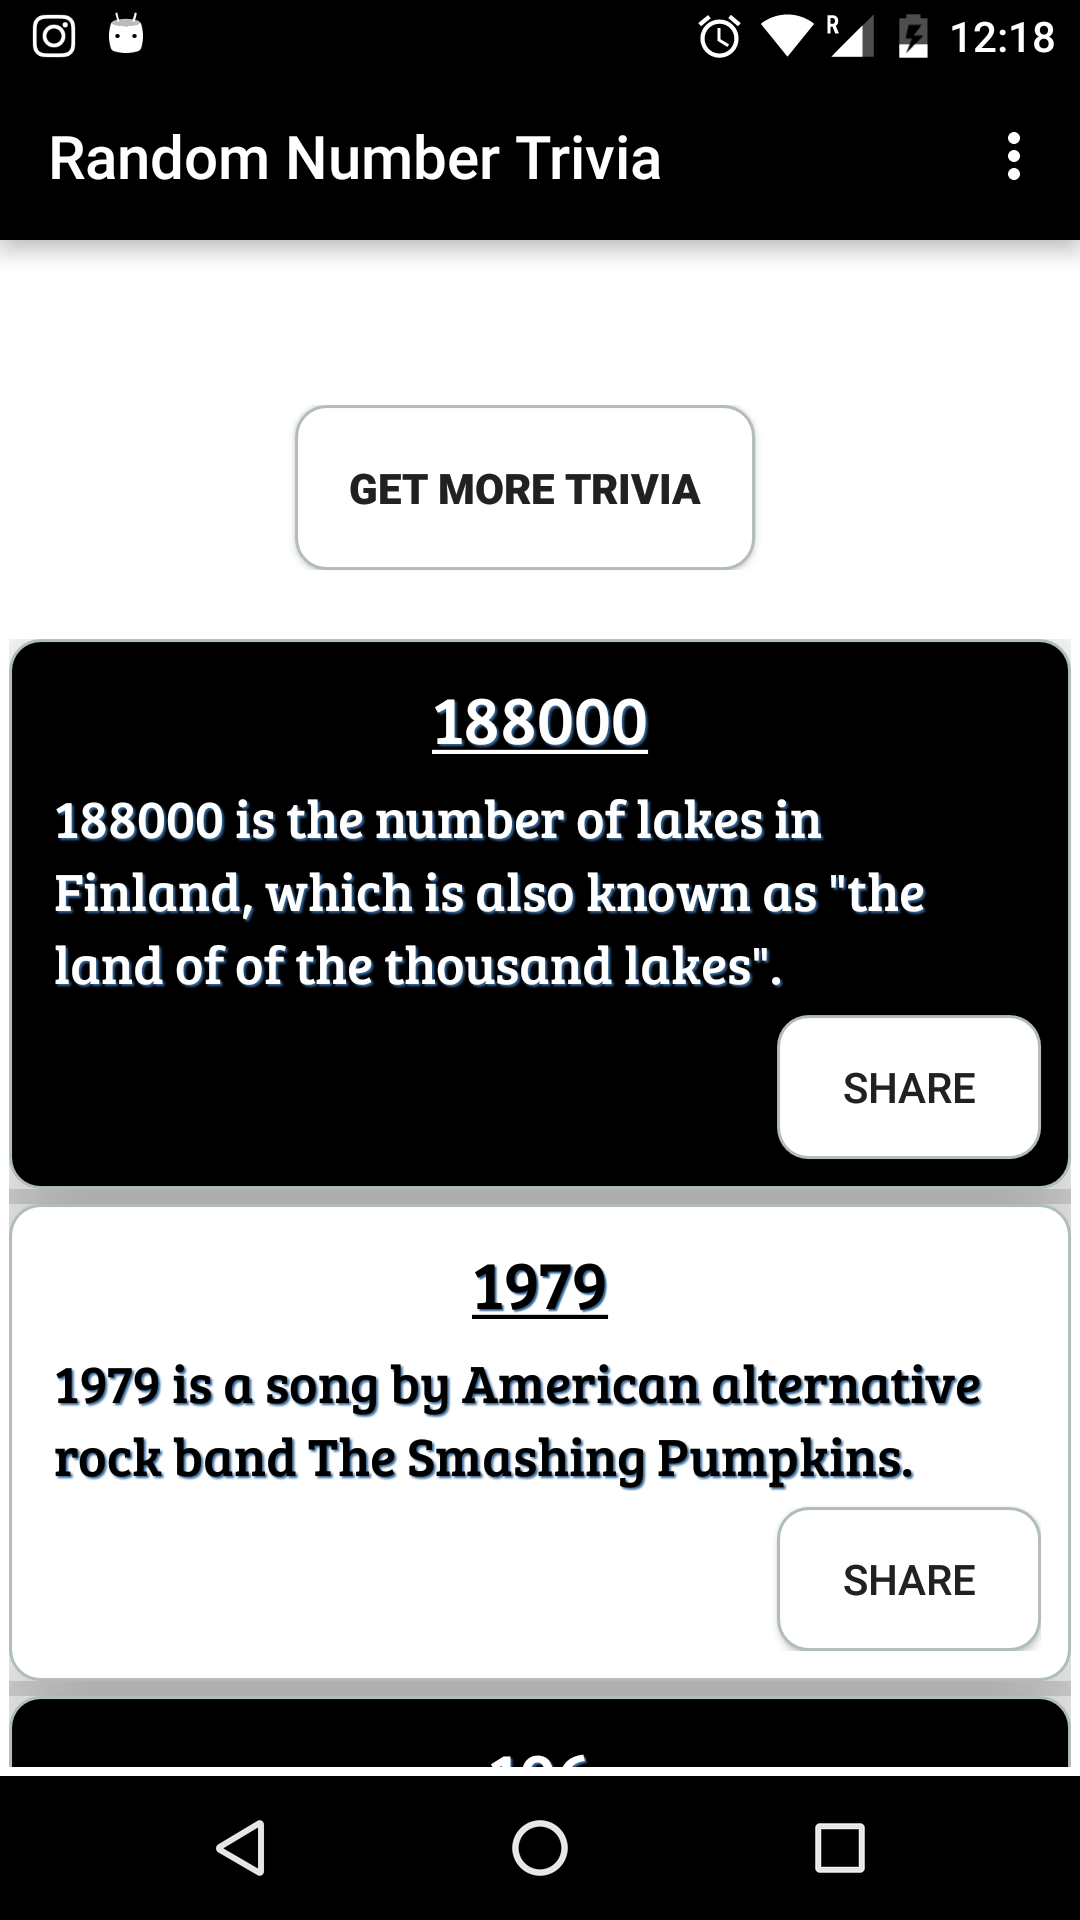This screenshot has width=1080, height=1920.
Task: Share the 1979 Smashing Pumpkins trivia
Action: pos(908,1579)
